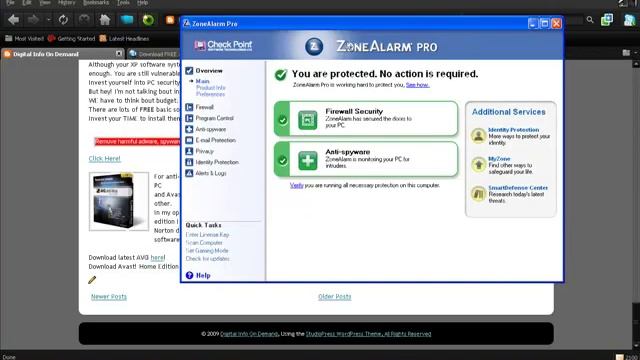
Task: Select Preferences under Overview
Action: pos(210,94)
